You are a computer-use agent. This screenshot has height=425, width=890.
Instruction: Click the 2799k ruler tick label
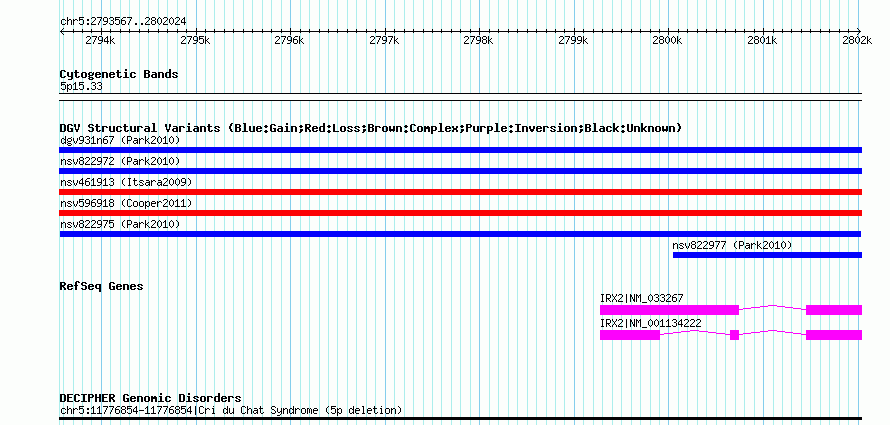[573, 40]
